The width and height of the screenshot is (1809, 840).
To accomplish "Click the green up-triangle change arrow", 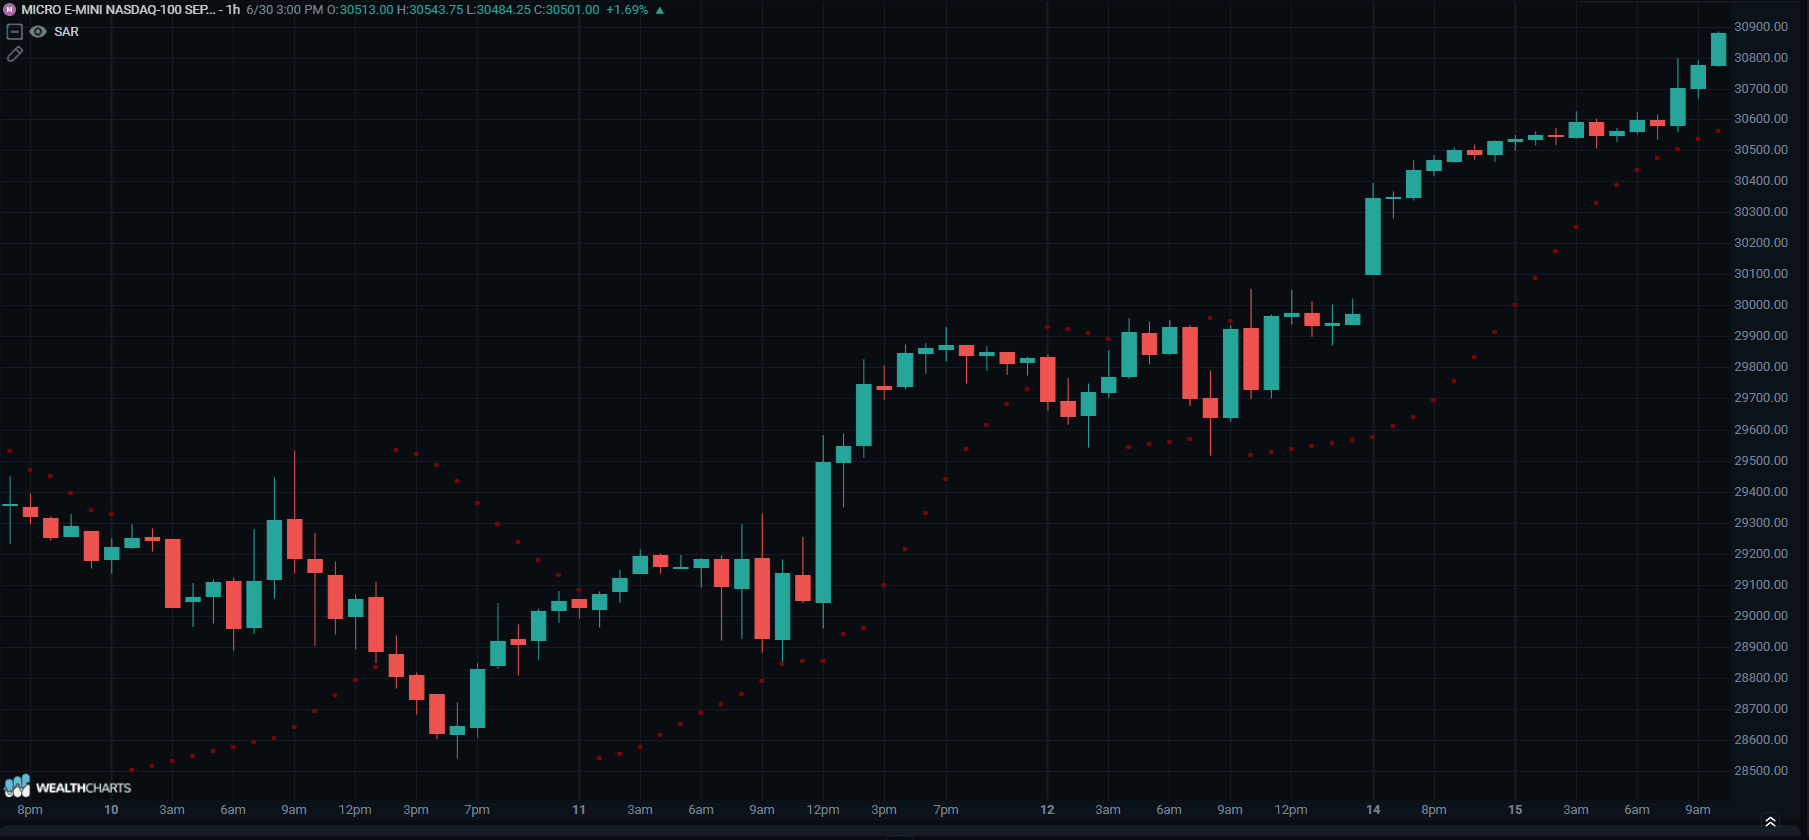I will 659,10.
